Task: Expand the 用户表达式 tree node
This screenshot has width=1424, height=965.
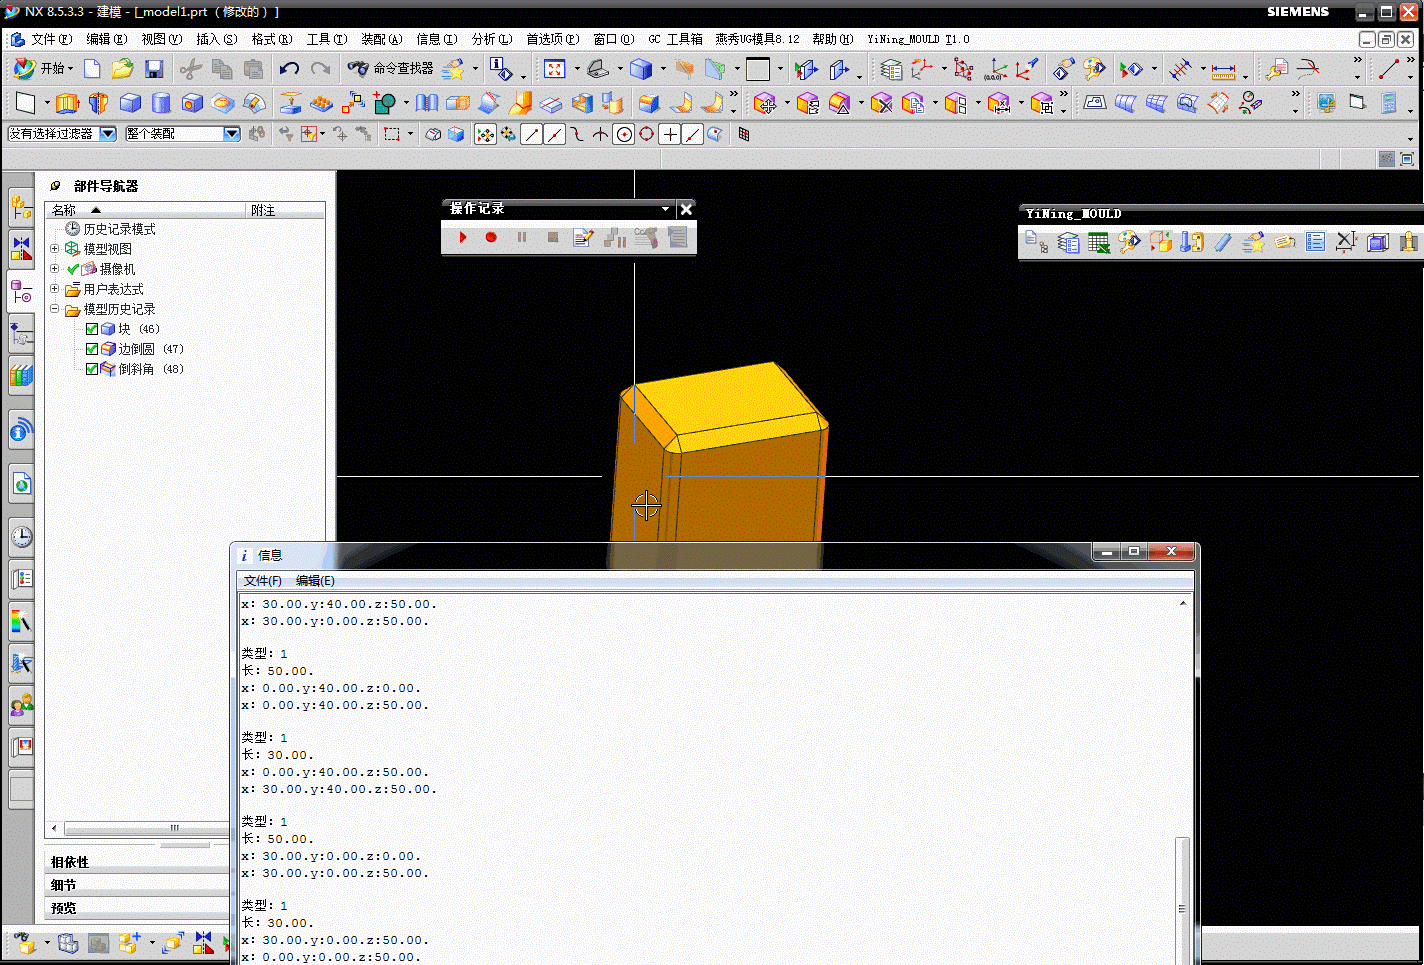Action: [55, 289]
